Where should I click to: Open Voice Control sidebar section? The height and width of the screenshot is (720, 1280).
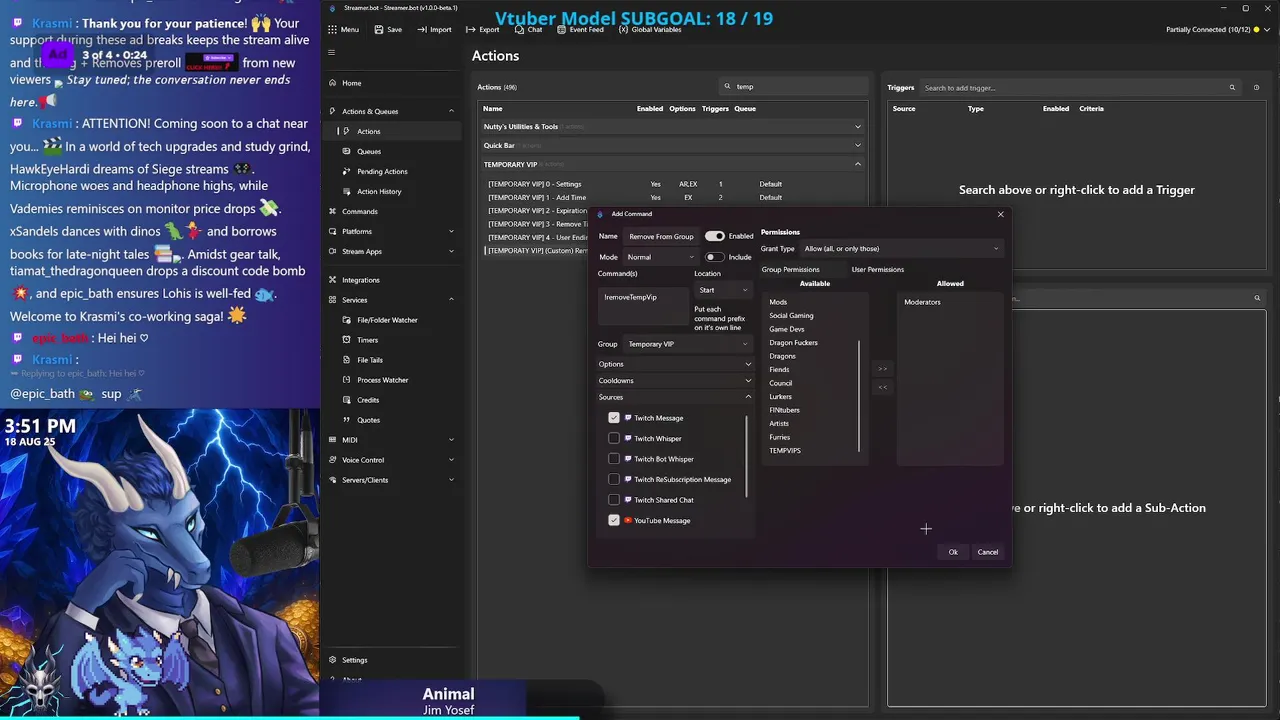(392, 460)
